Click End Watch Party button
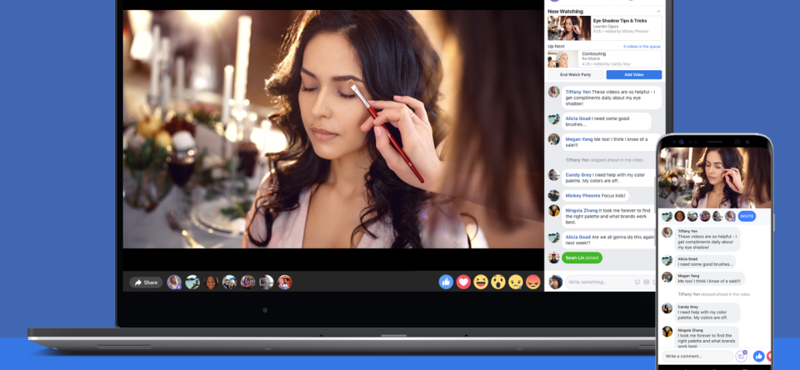 [x=575, y=75]
